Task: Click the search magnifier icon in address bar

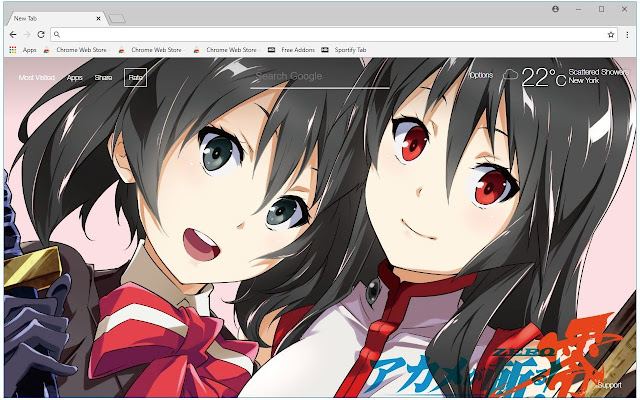Action: (57, 35)
